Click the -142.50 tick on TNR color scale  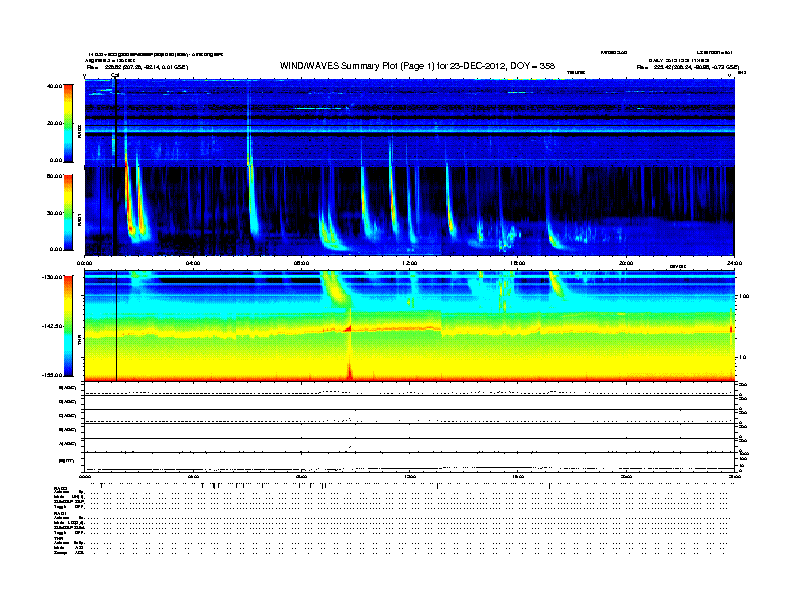pyautogui.click(x=53, y=326)
